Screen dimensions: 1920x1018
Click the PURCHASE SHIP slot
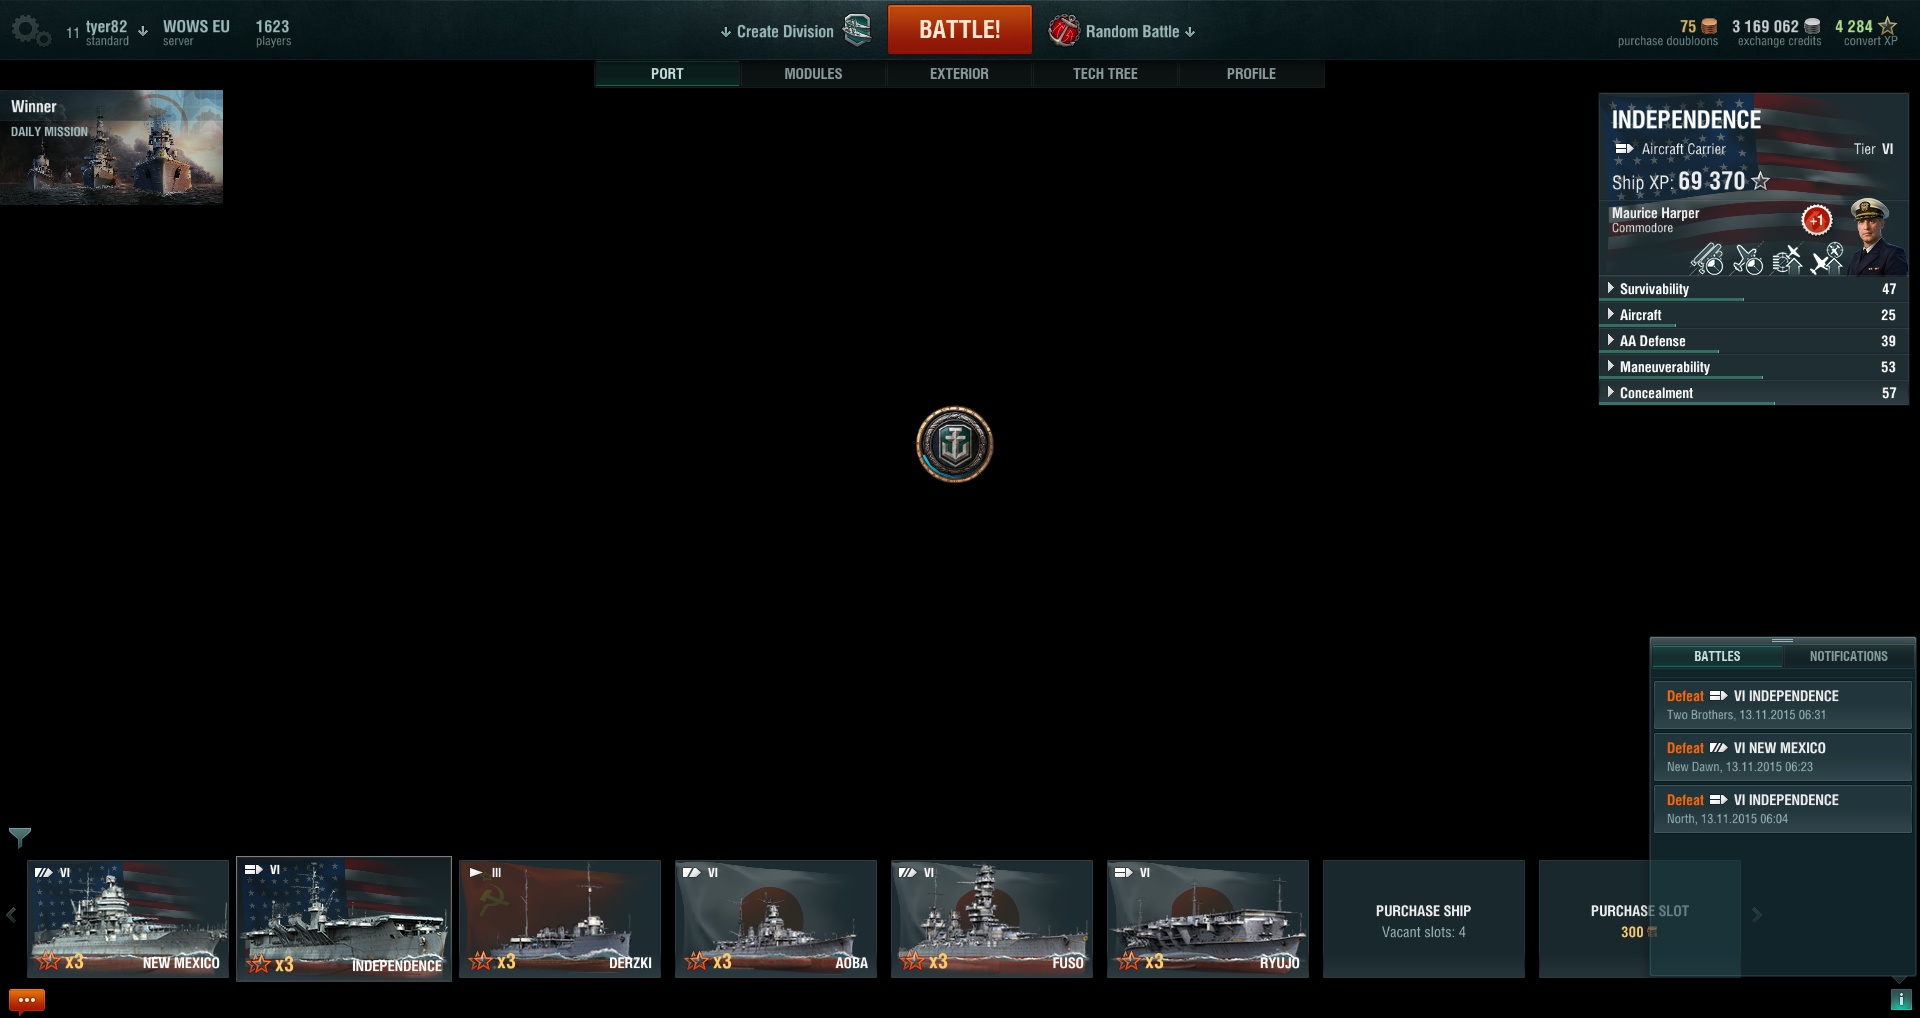coord(1423,919)
